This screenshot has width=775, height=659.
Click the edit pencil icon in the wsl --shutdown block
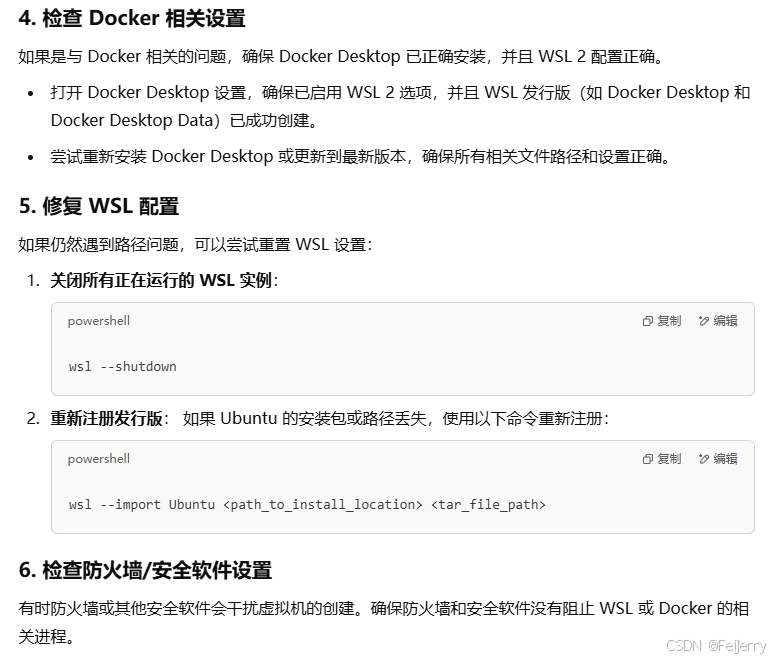click(x=703, y=321)
